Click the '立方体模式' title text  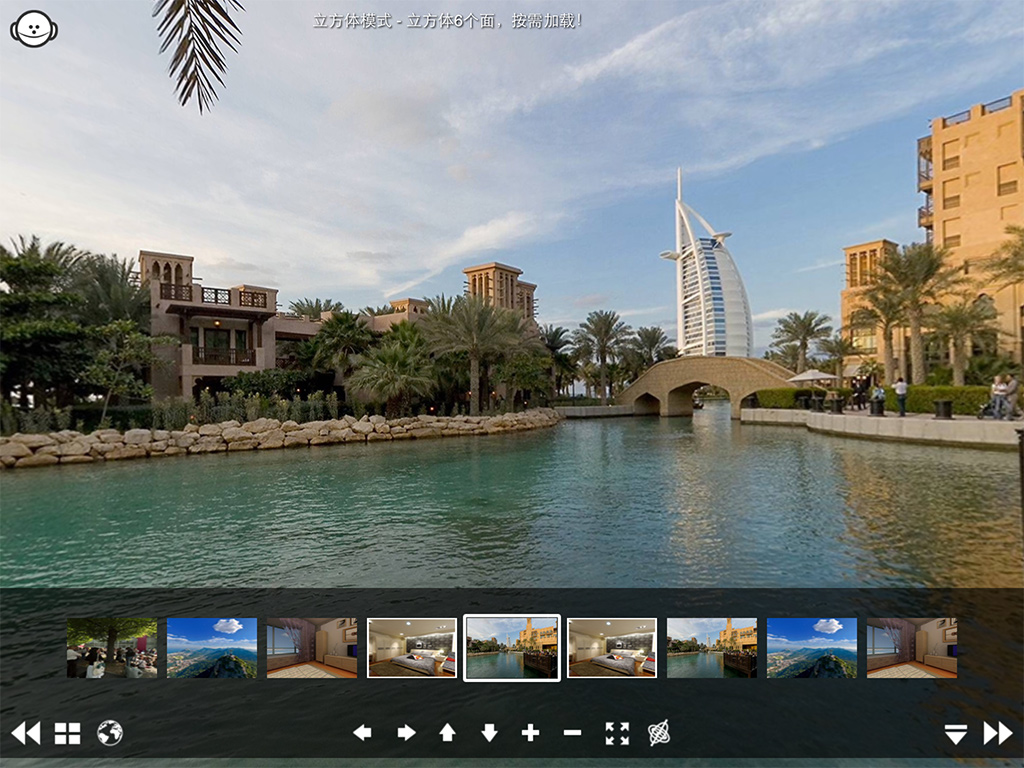pos(352,21)
